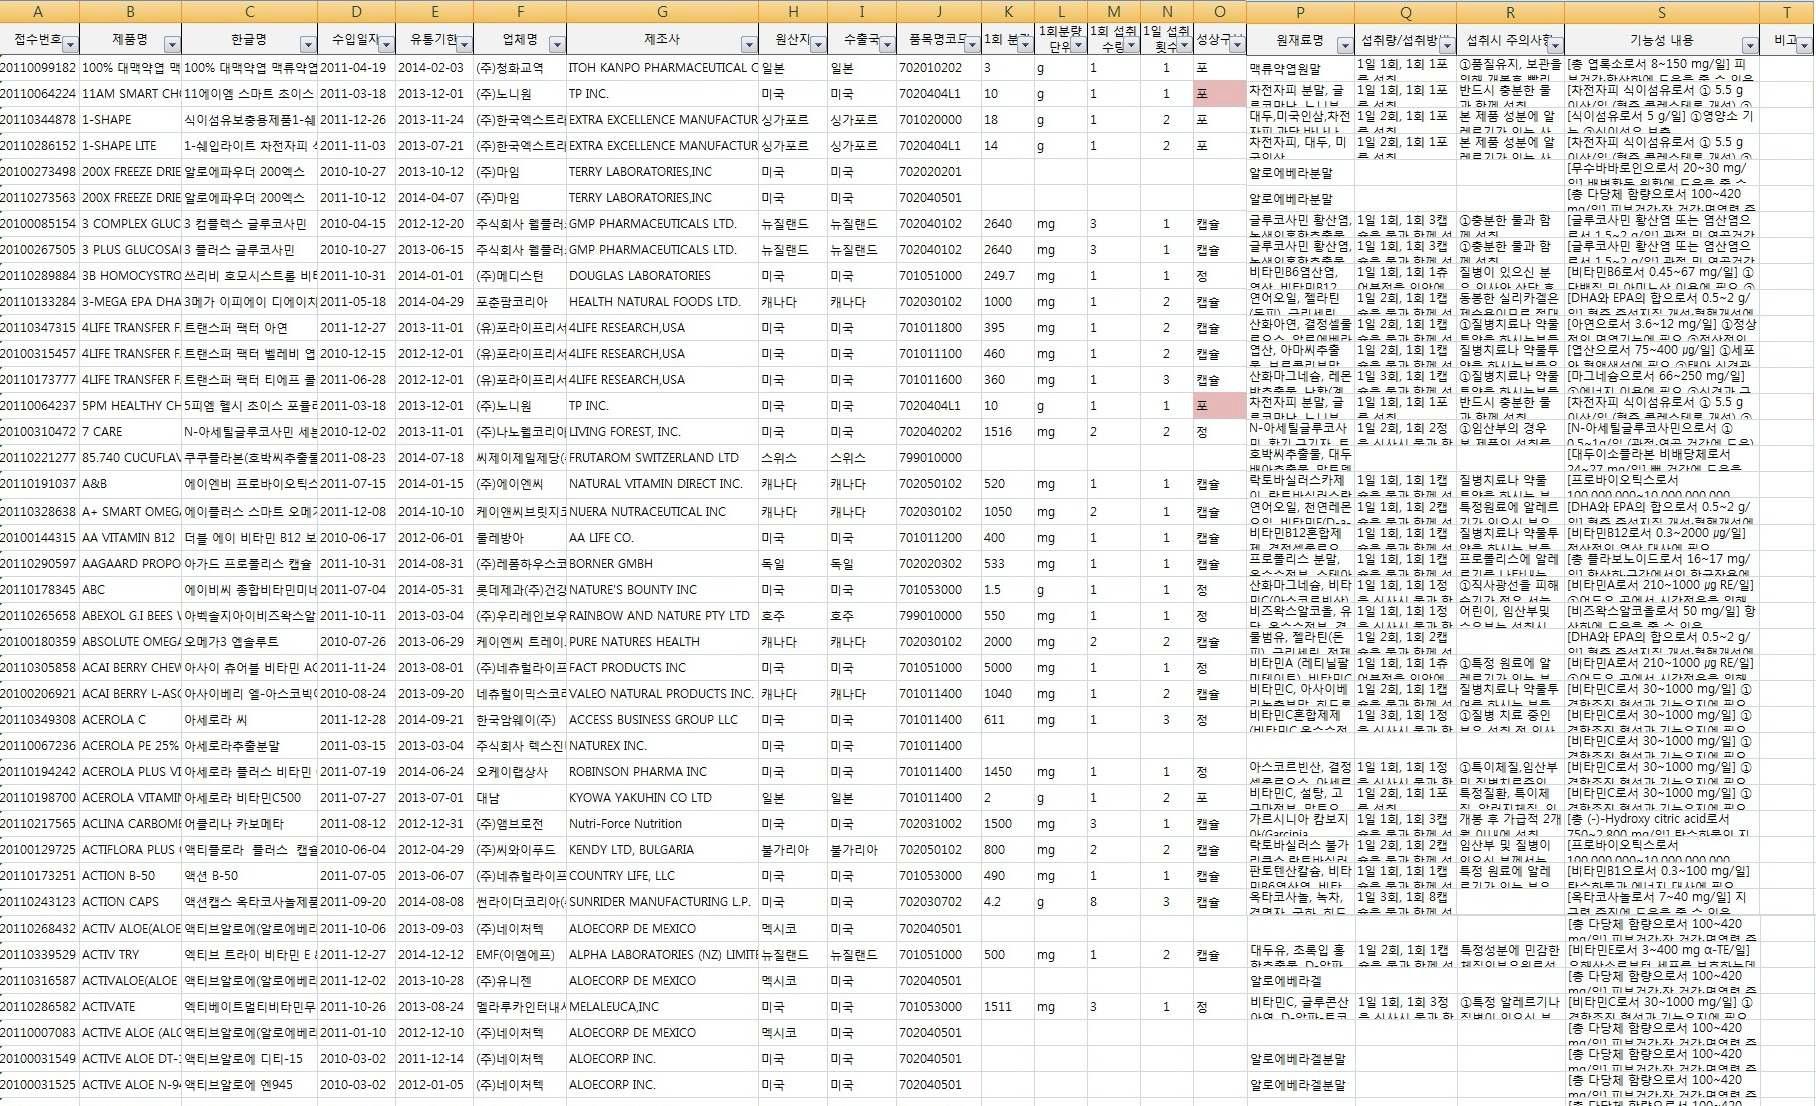Open the 제조사 filter dropdown
This screenshot has width=1816, height=1106.
[749, 45]
